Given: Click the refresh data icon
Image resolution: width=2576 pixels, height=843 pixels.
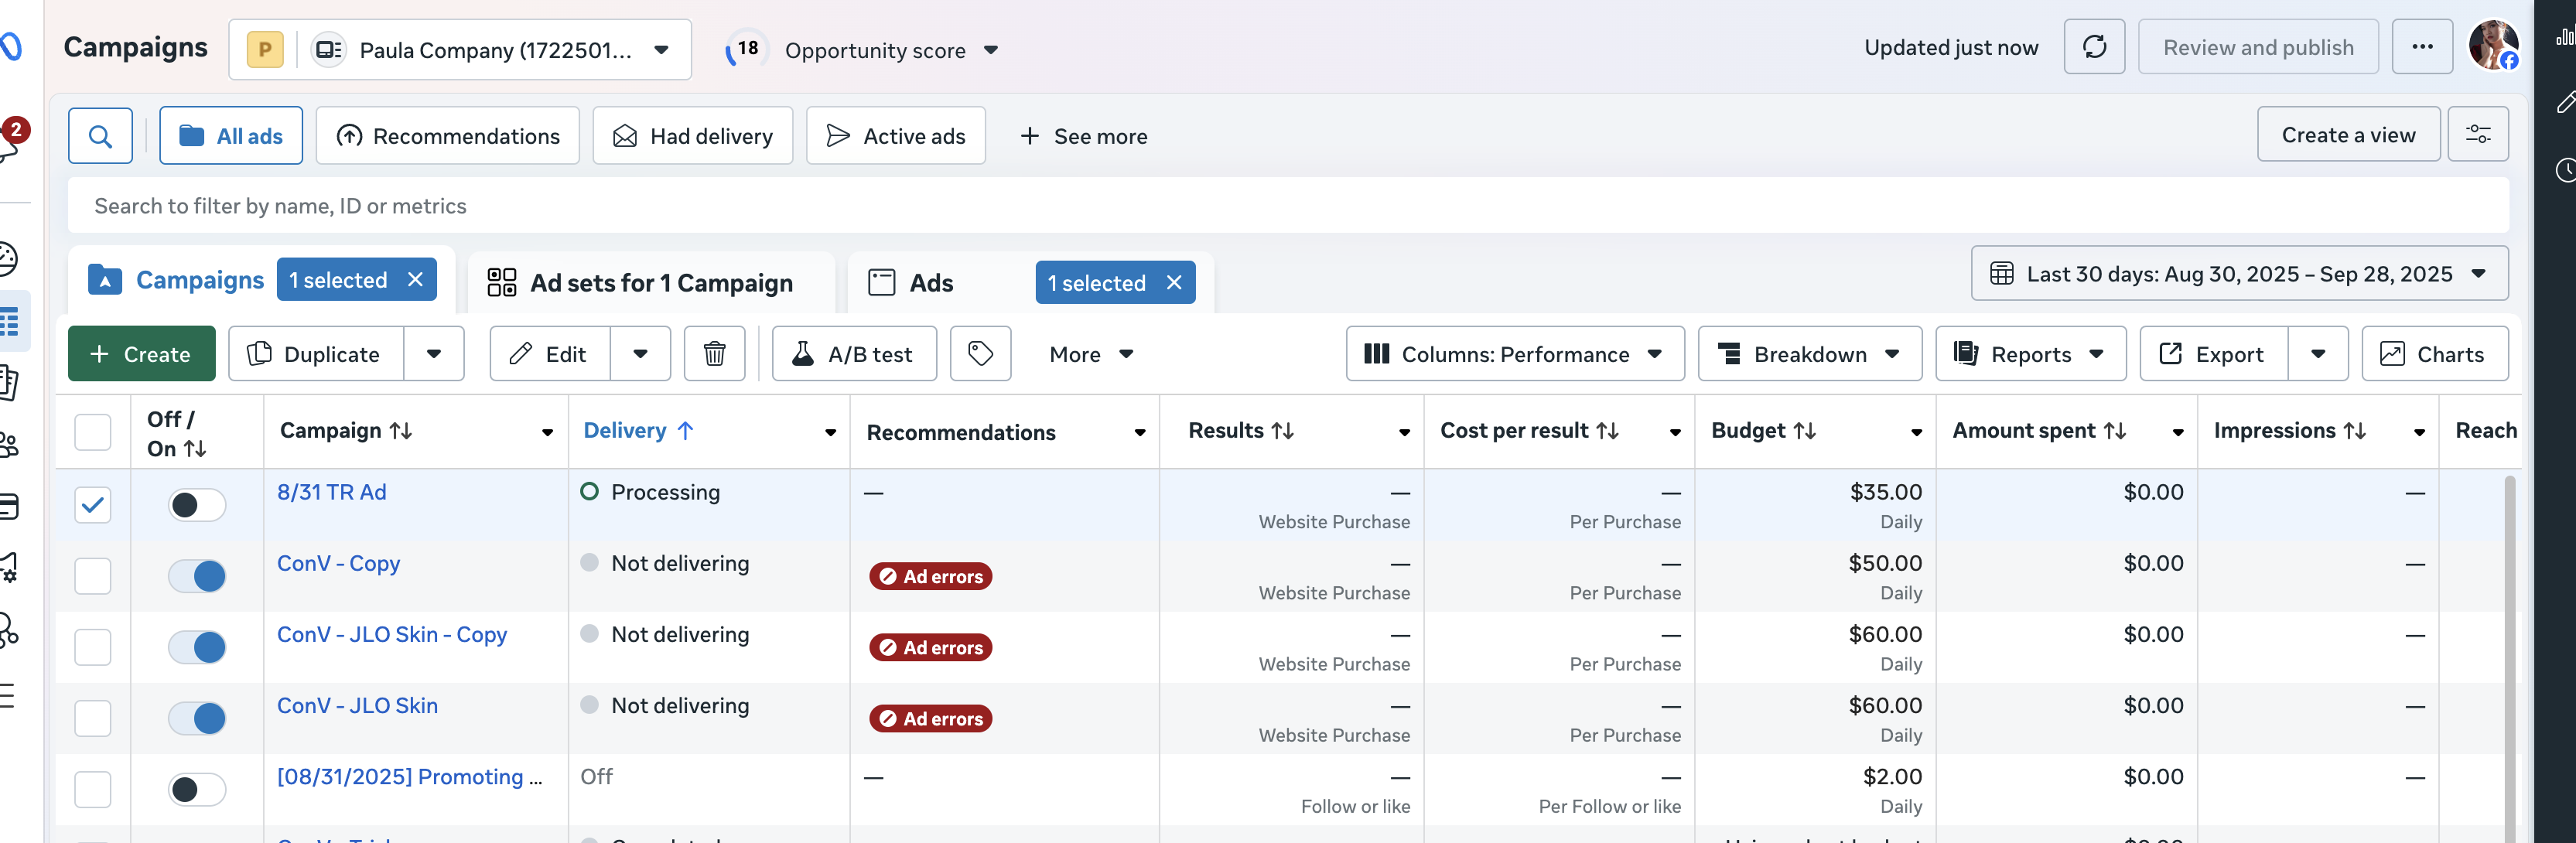Looking at the screenshot, I should click(x=2094, y=47).
